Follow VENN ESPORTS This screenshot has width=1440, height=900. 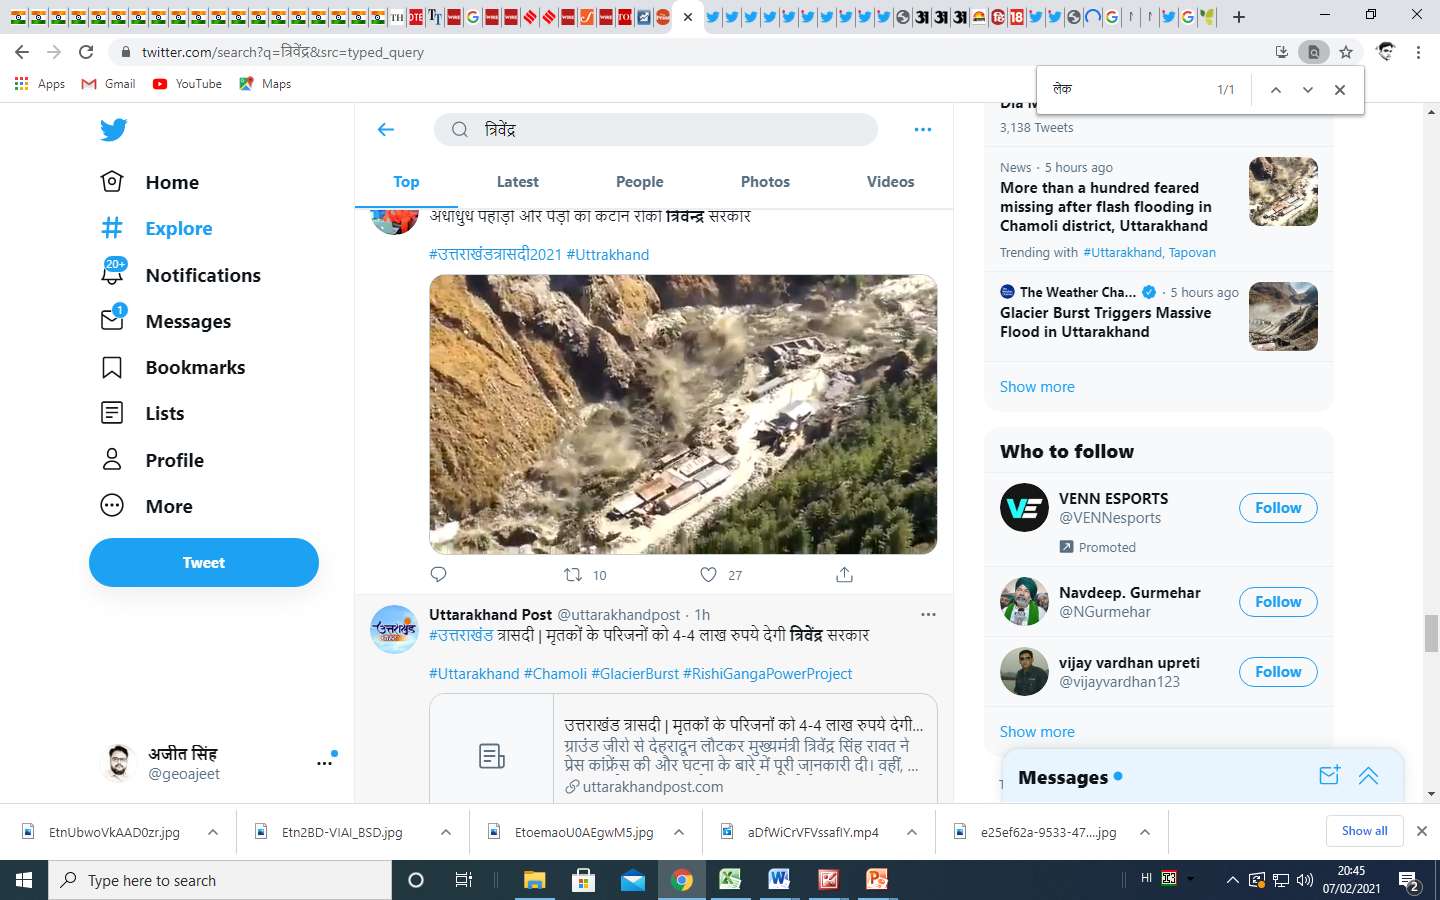coord(1278,508)
